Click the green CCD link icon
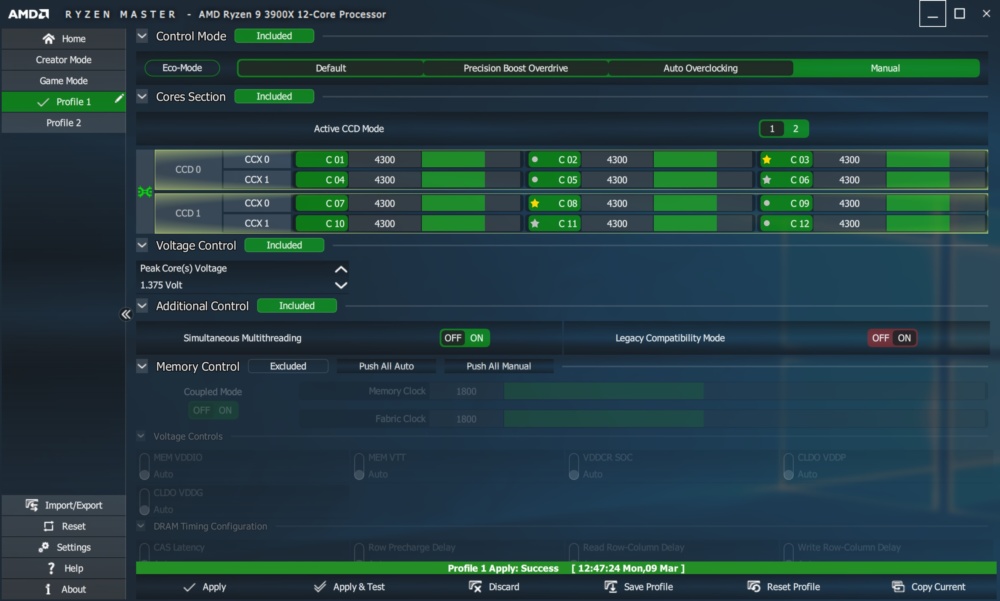1000x601 pixels. (145, 191)
